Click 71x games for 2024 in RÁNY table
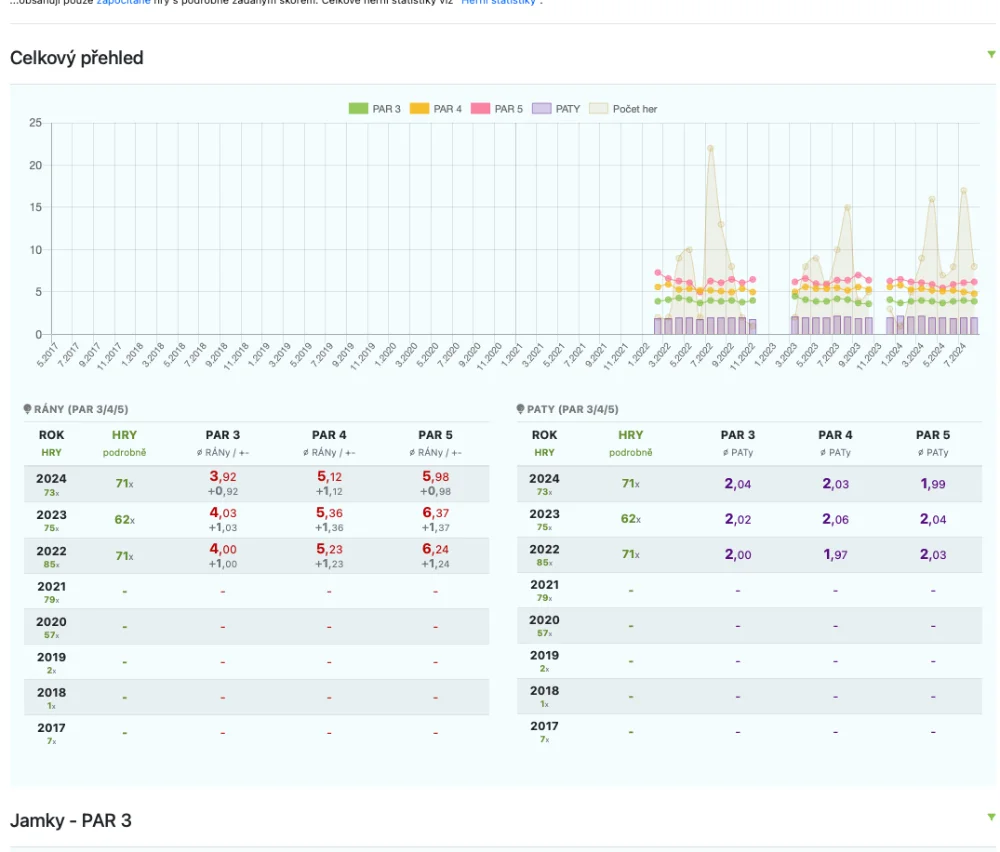This screenshot has width=1000, height=852. pyautogui.click(x=124, y=483)
